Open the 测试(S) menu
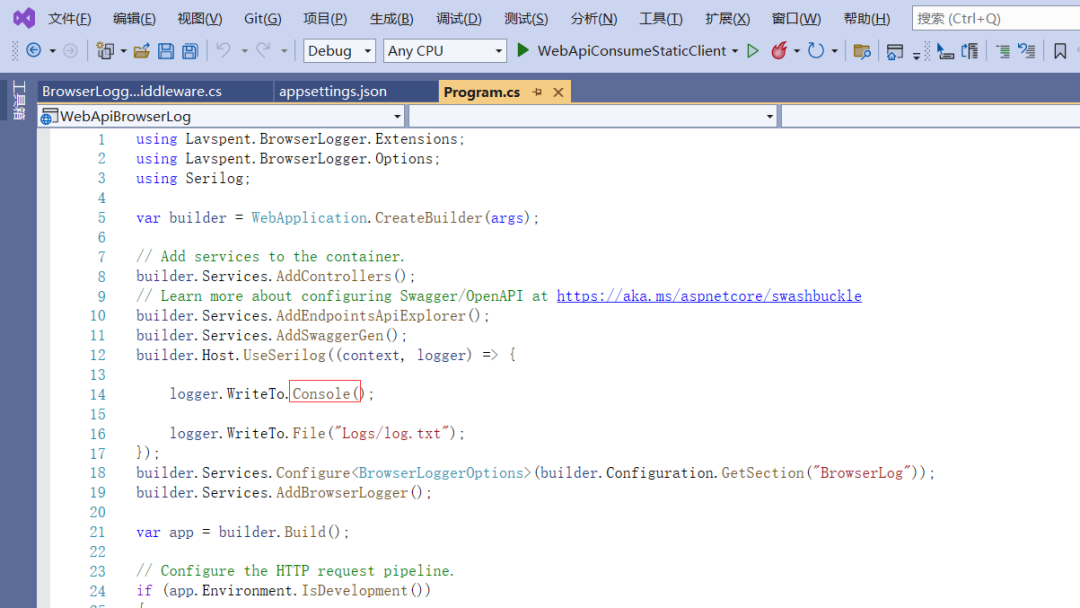Viewport: 1080px width, 608px height. (526, 19)
